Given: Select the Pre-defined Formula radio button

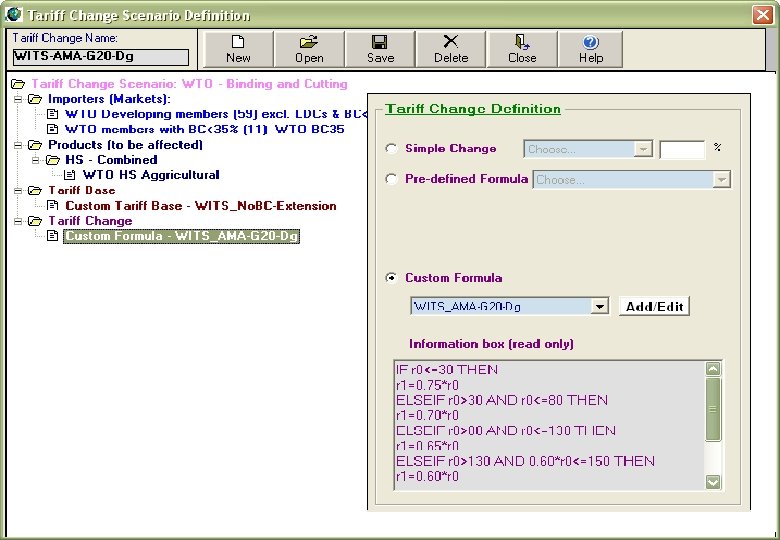Looking at the screenshot, I should 391,179.
